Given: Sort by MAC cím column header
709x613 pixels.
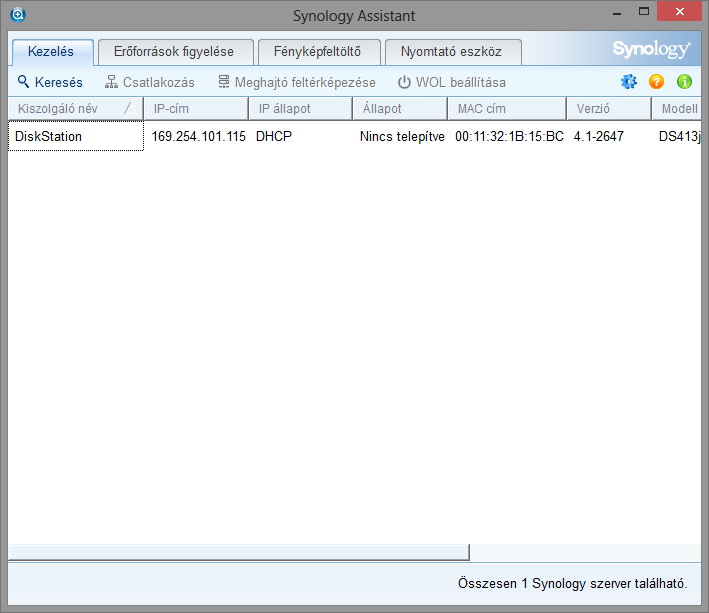Looking at the screenshot, I should pyautogui.click(x=507, y=108).
